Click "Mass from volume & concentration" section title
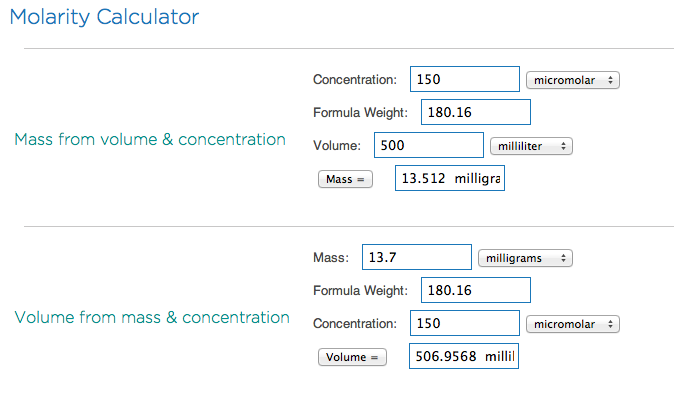This screenshot has height=404, width=683. coord(150,139)
